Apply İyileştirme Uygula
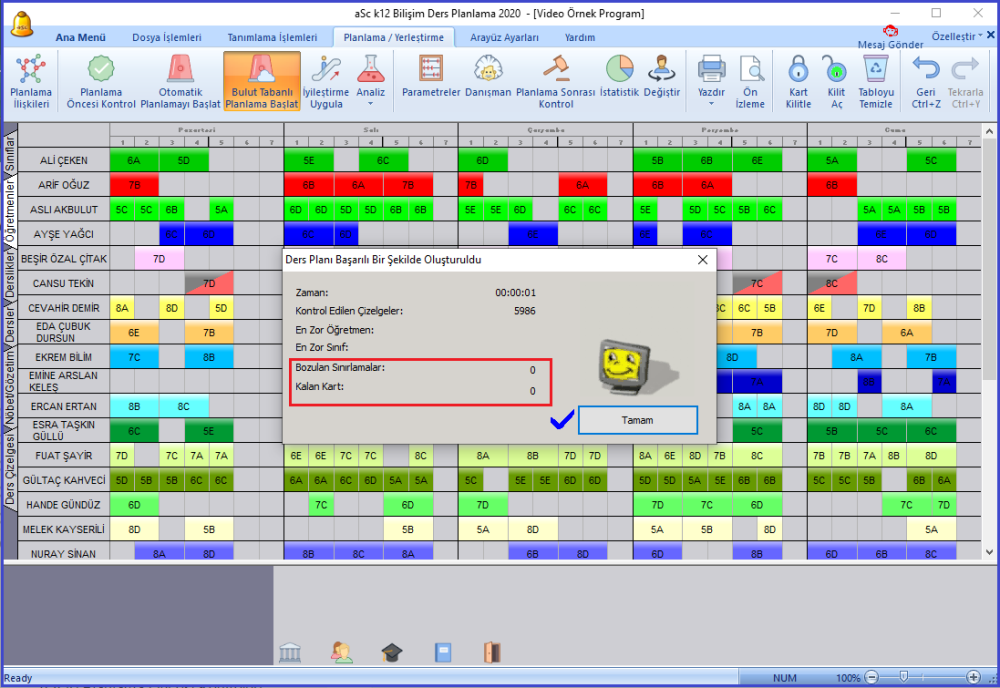 pos(326,81)
